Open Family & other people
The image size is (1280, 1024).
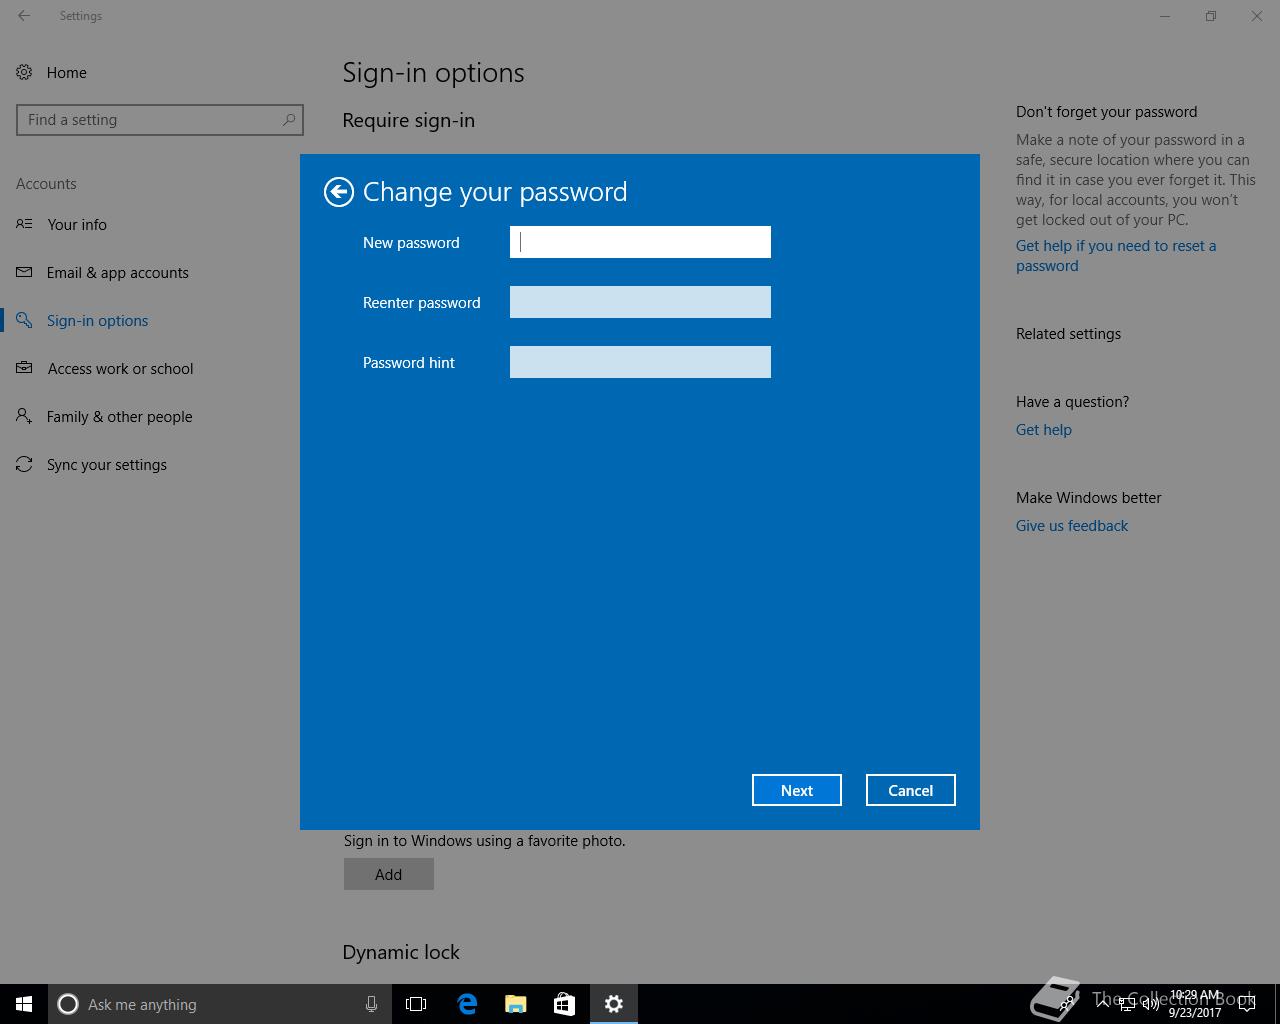point(120,417)
